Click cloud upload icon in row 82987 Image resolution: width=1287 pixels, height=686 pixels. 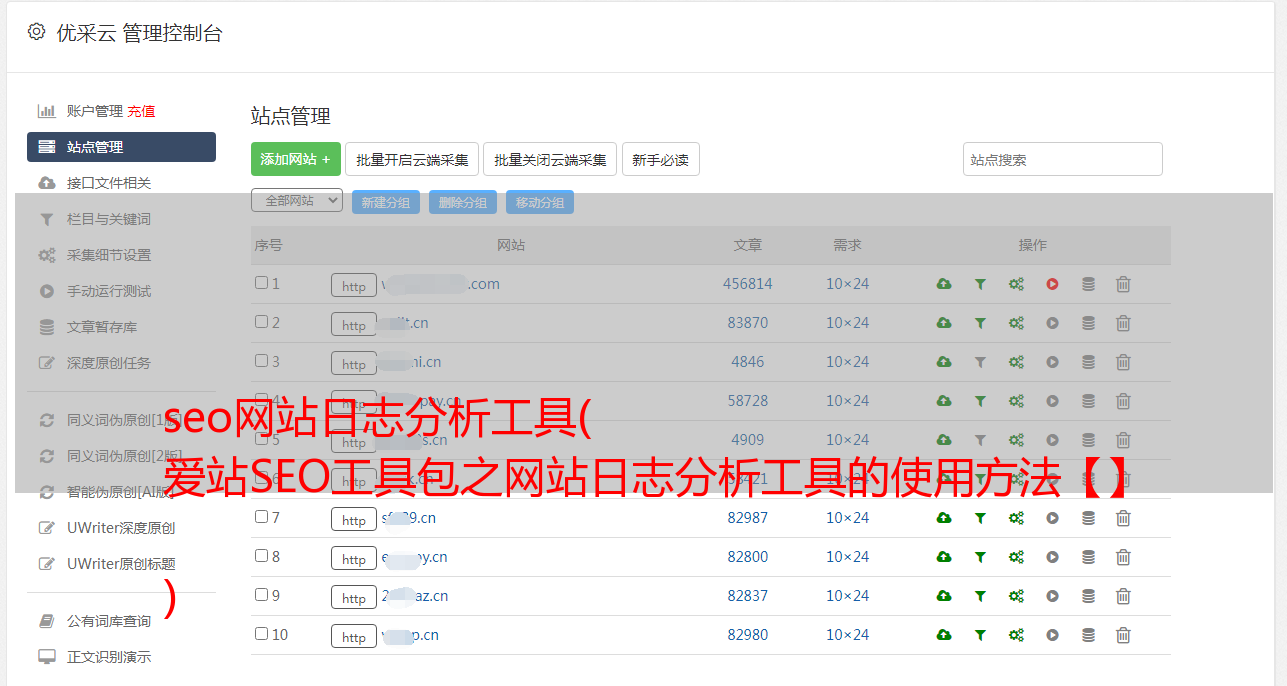click(944, 518)
